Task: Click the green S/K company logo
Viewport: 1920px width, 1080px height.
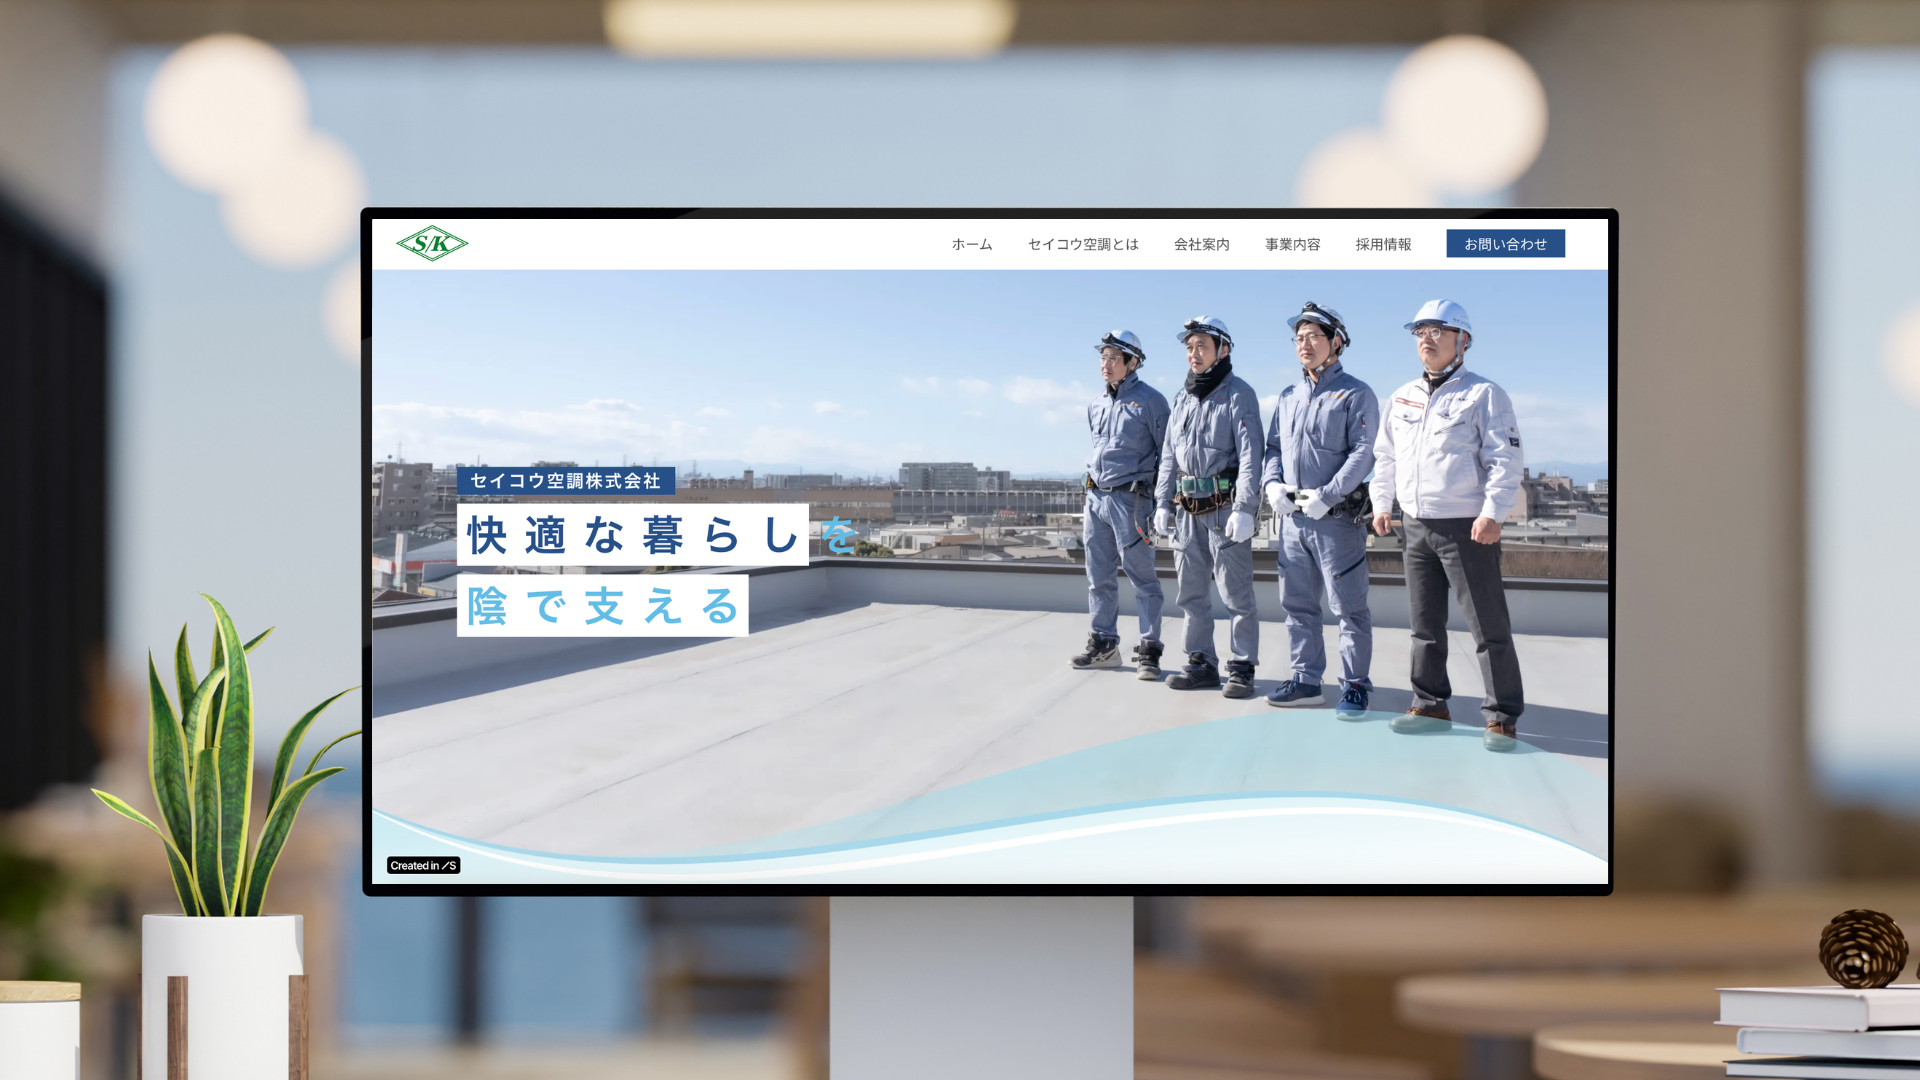Action: [x=432, y=243]
